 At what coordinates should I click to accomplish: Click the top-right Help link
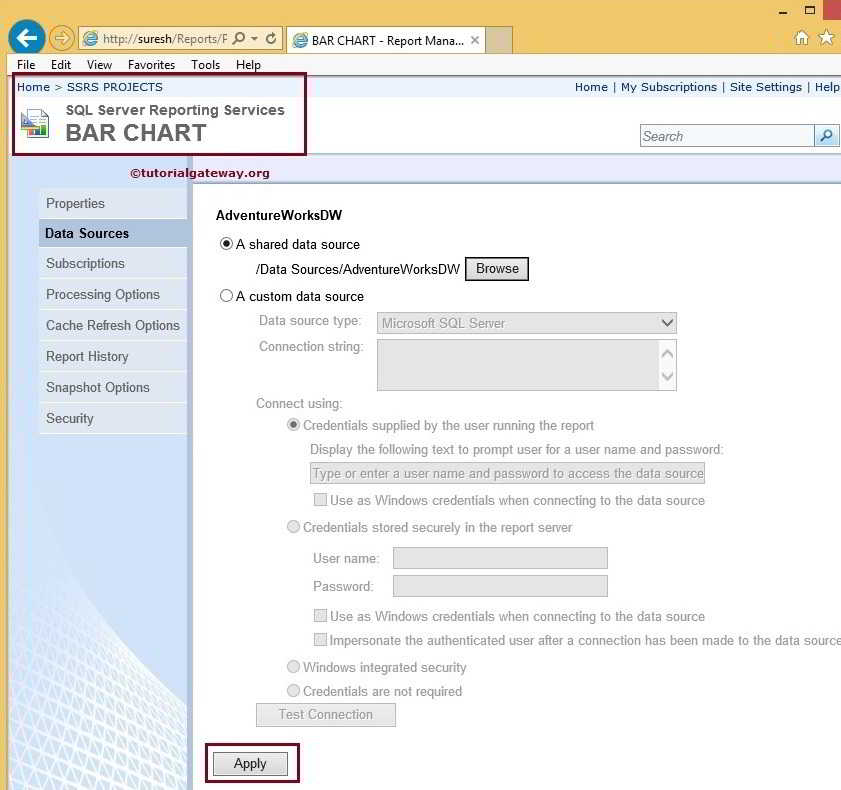coord(827,87)
